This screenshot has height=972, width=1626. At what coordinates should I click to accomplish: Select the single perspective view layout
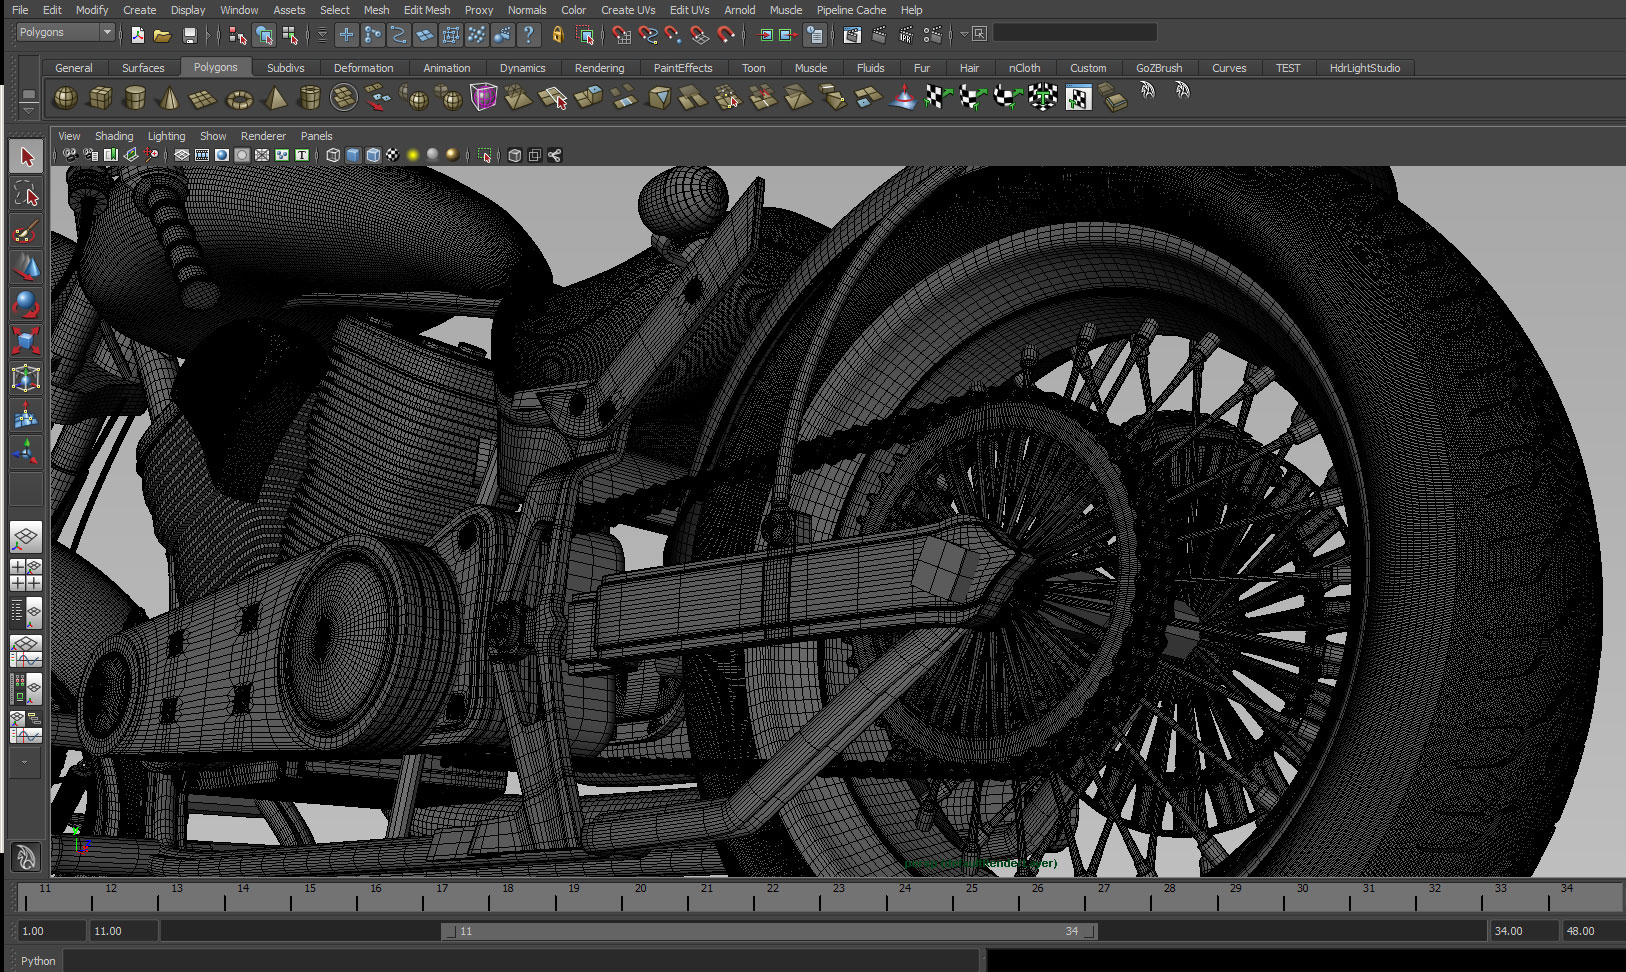tap(26, 538)
